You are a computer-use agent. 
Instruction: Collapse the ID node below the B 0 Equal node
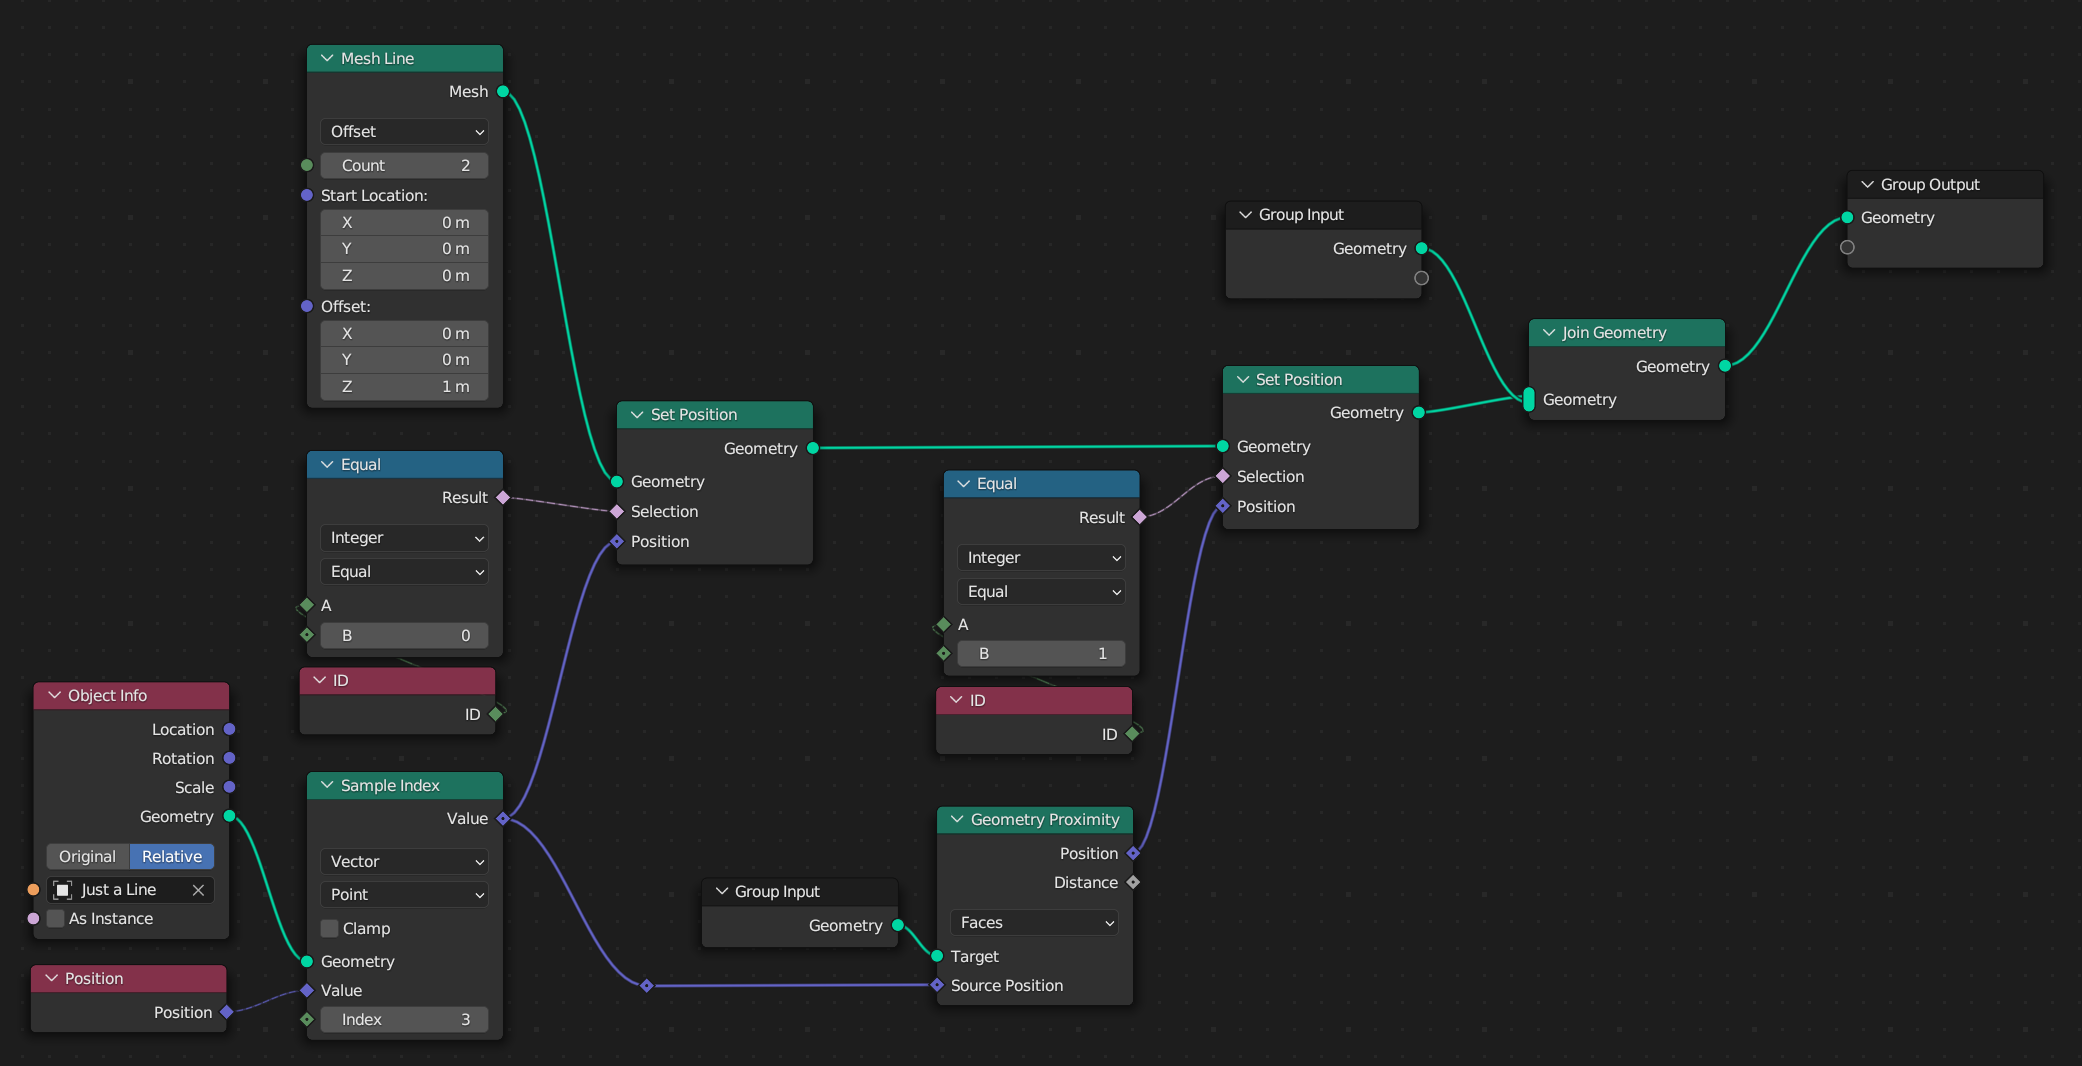coord(320,680)
